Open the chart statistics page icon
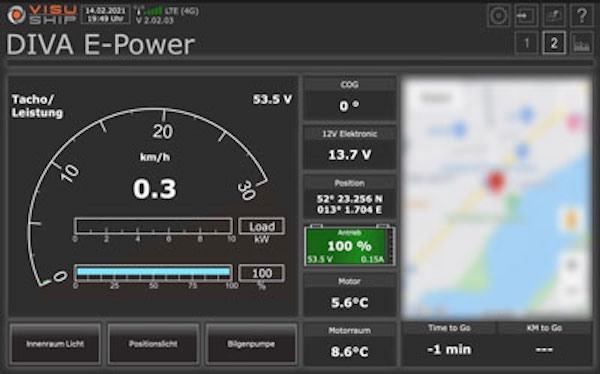 [582, 43]
